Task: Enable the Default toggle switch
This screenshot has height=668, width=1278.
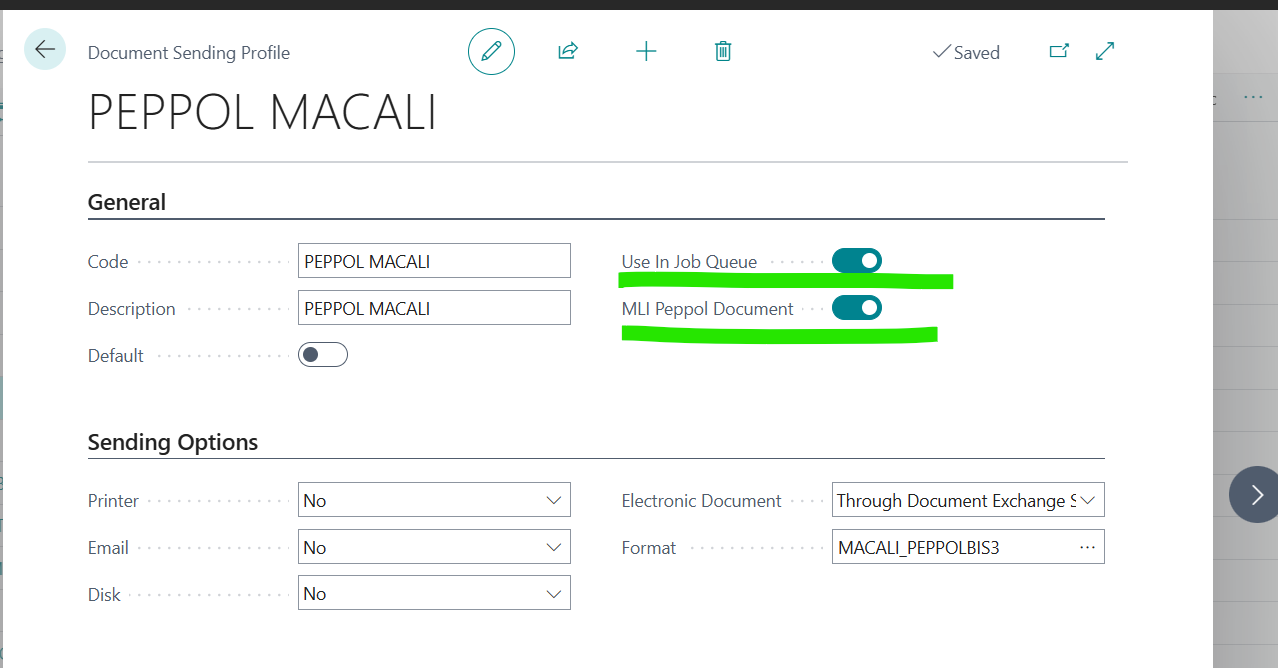Action: click(322, 355)
